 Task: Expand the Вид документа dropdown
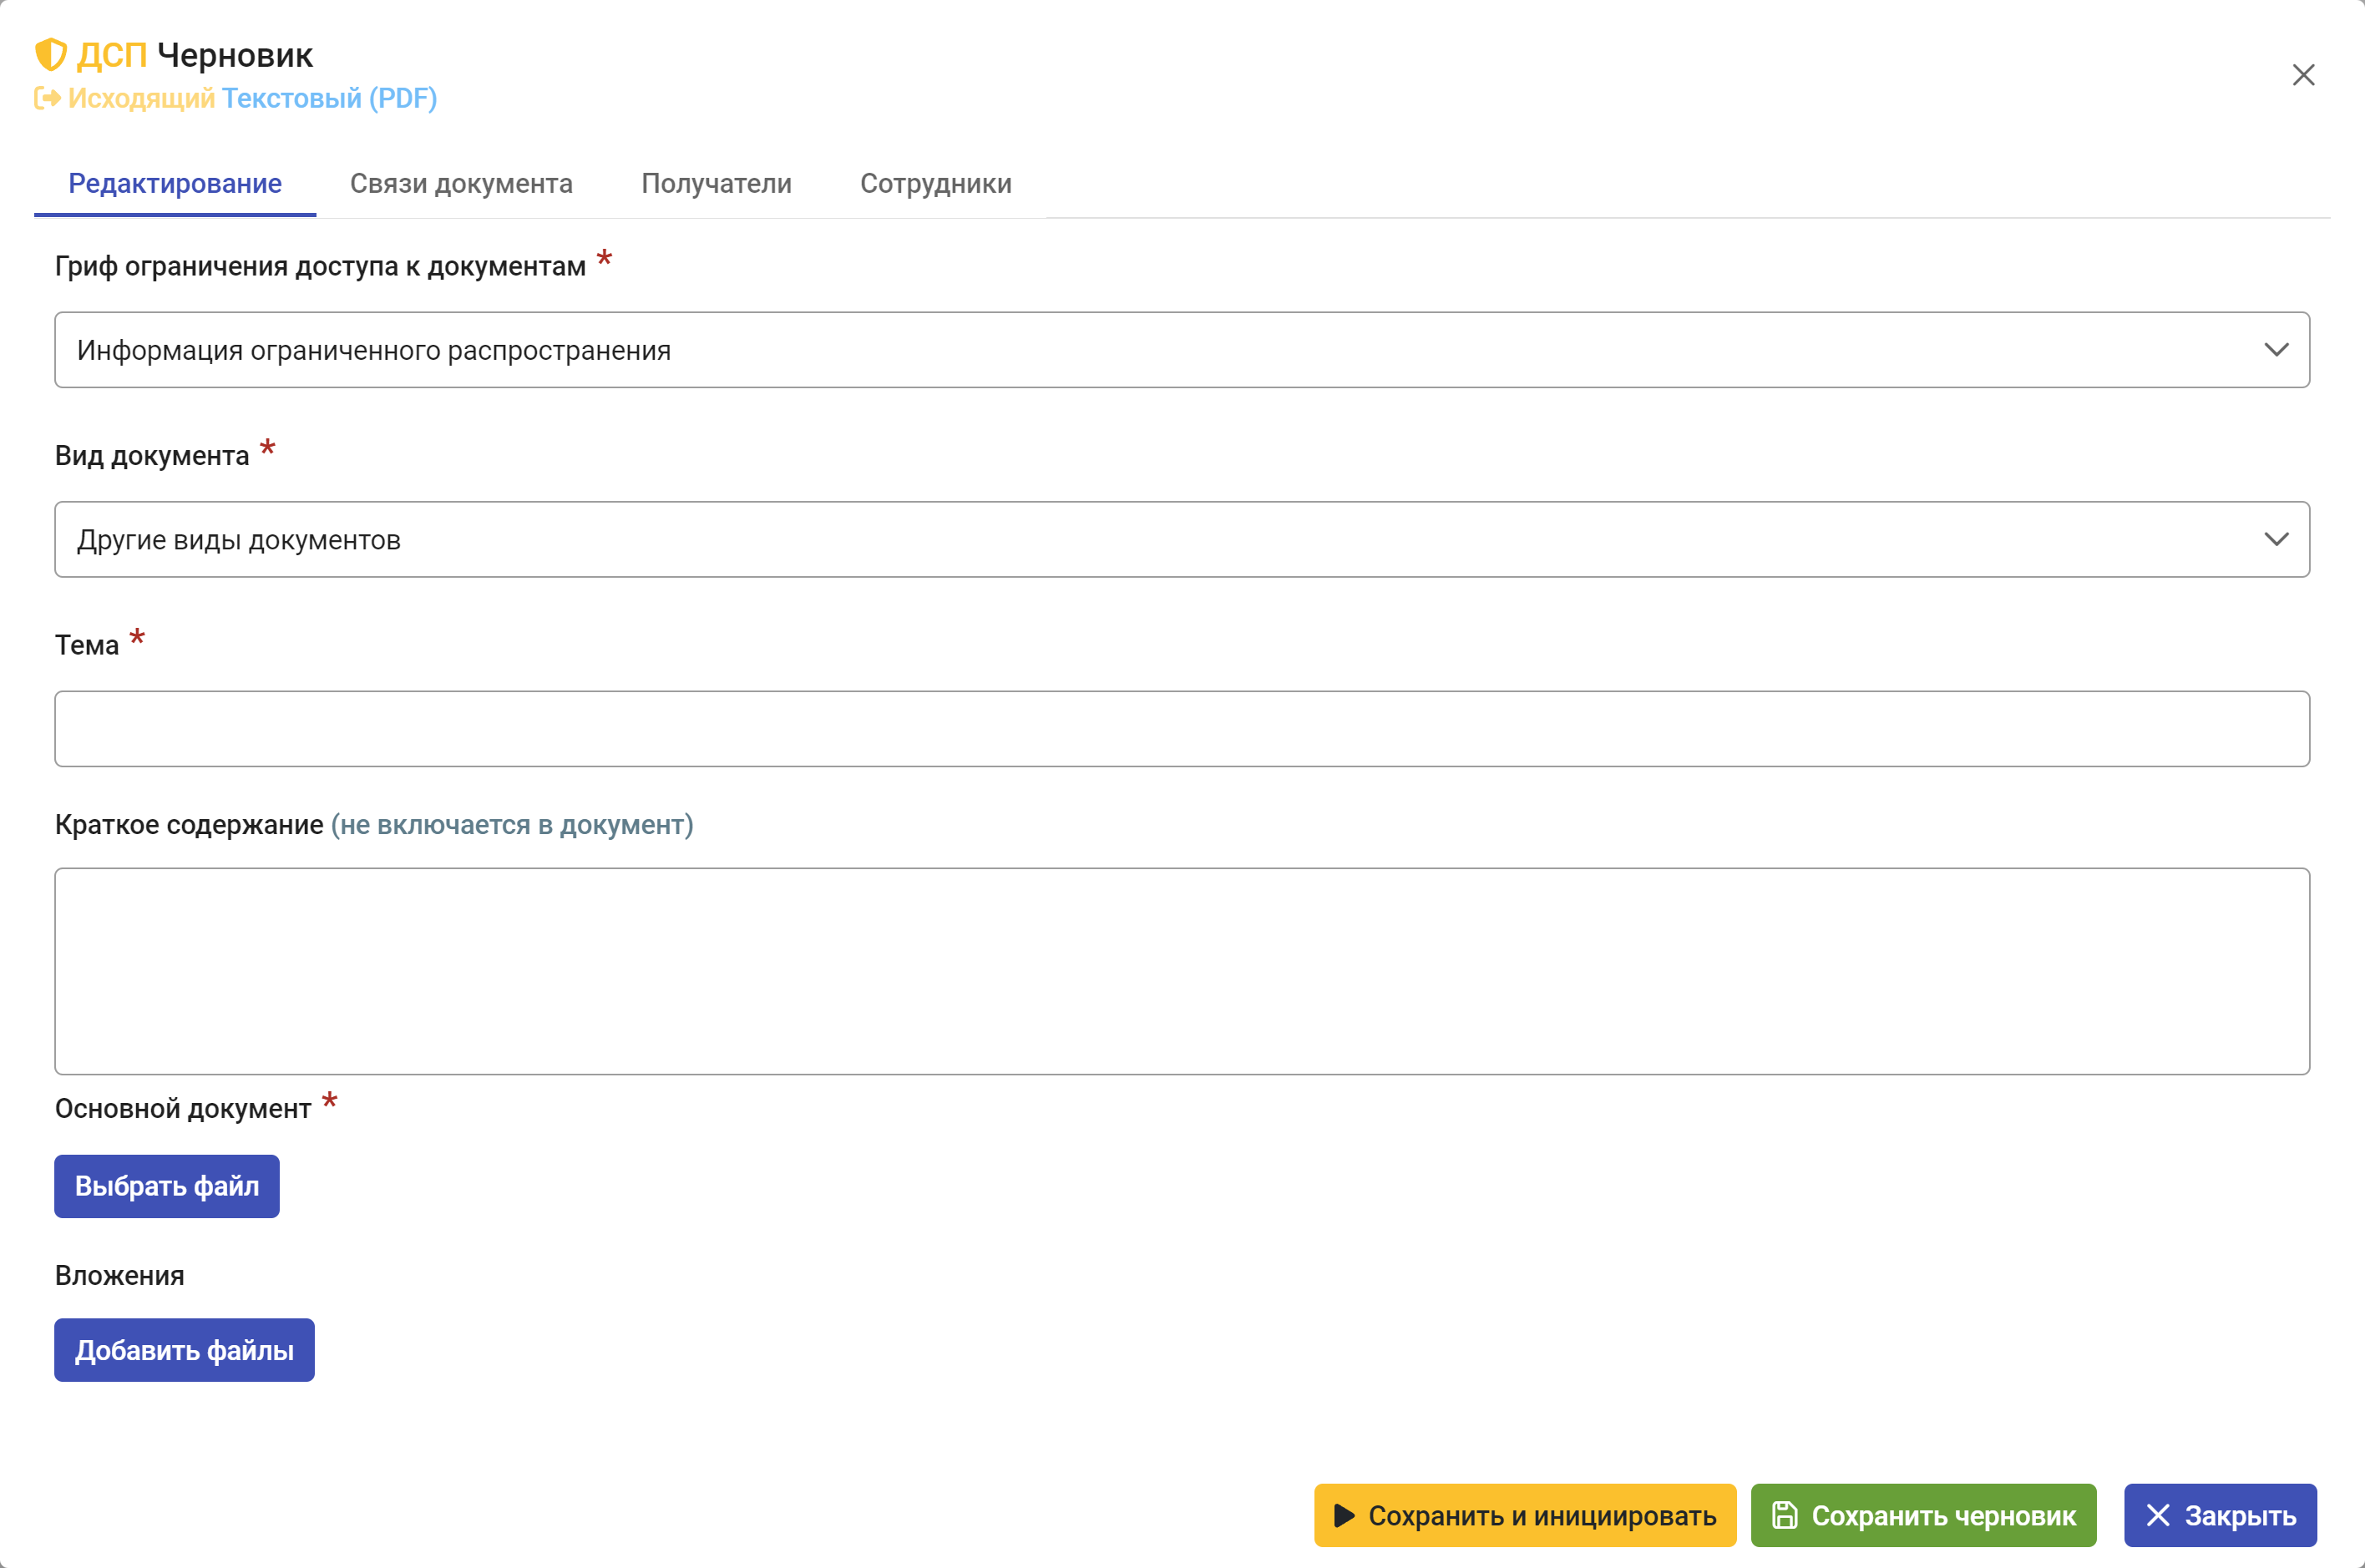tap(1182, 539)
